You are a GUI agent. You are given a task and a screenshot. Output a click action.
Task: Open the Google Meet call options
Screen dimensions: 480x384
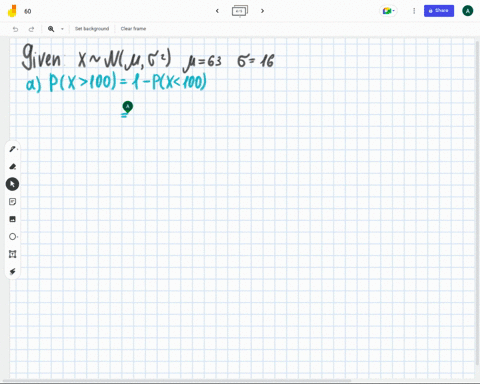pyautogui.click(x=388, y=11)
